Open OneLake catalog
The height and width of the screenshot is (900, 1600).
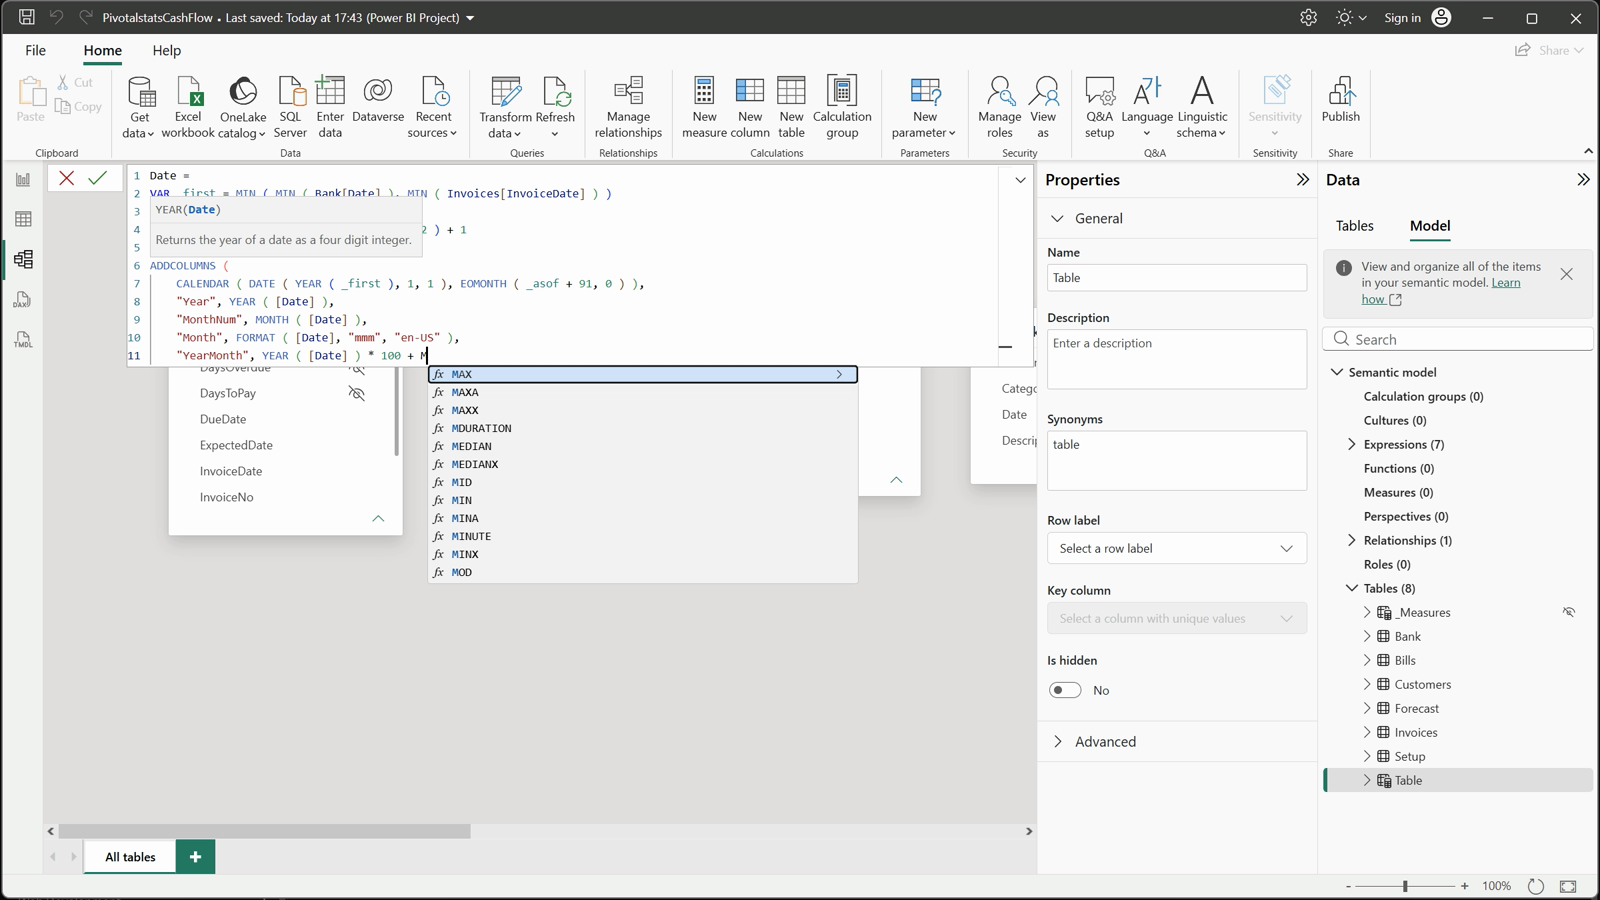click(242, 107)
